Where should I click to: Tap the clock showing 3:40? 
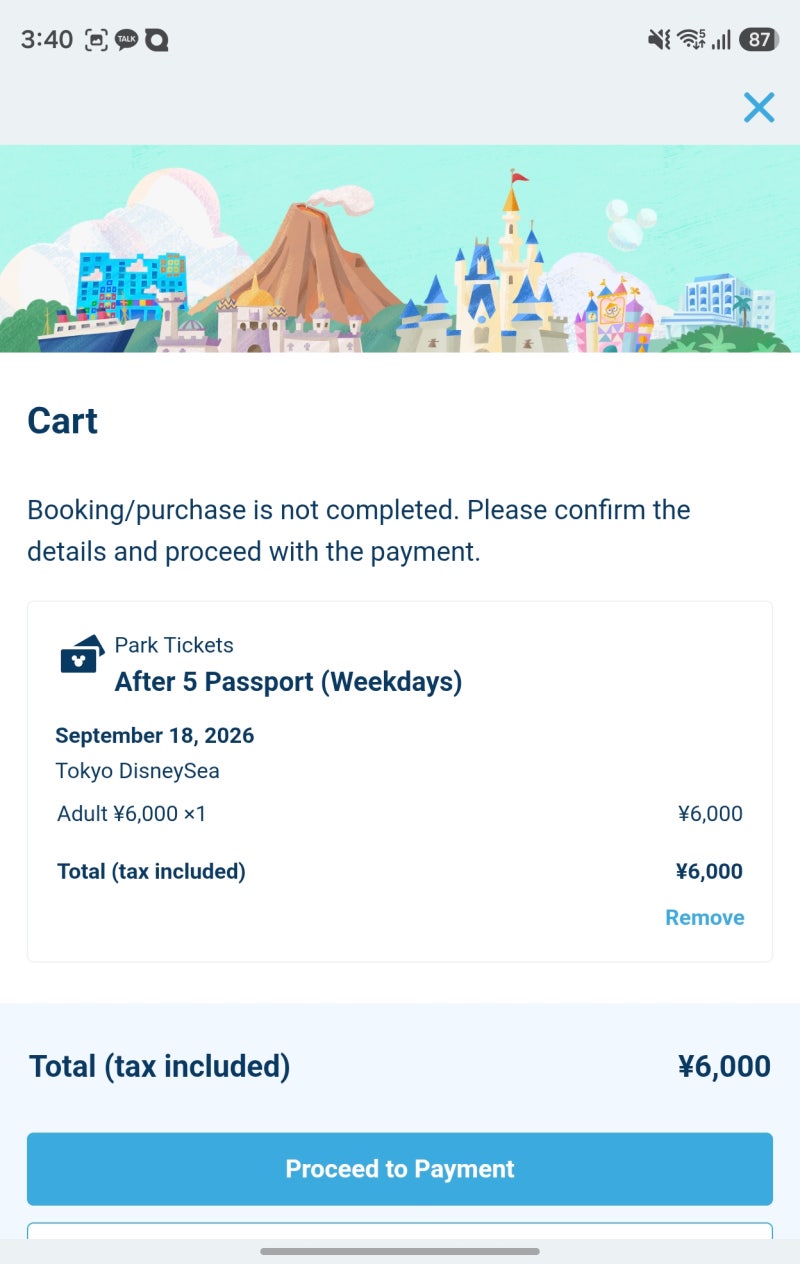[x=47, y=40]
